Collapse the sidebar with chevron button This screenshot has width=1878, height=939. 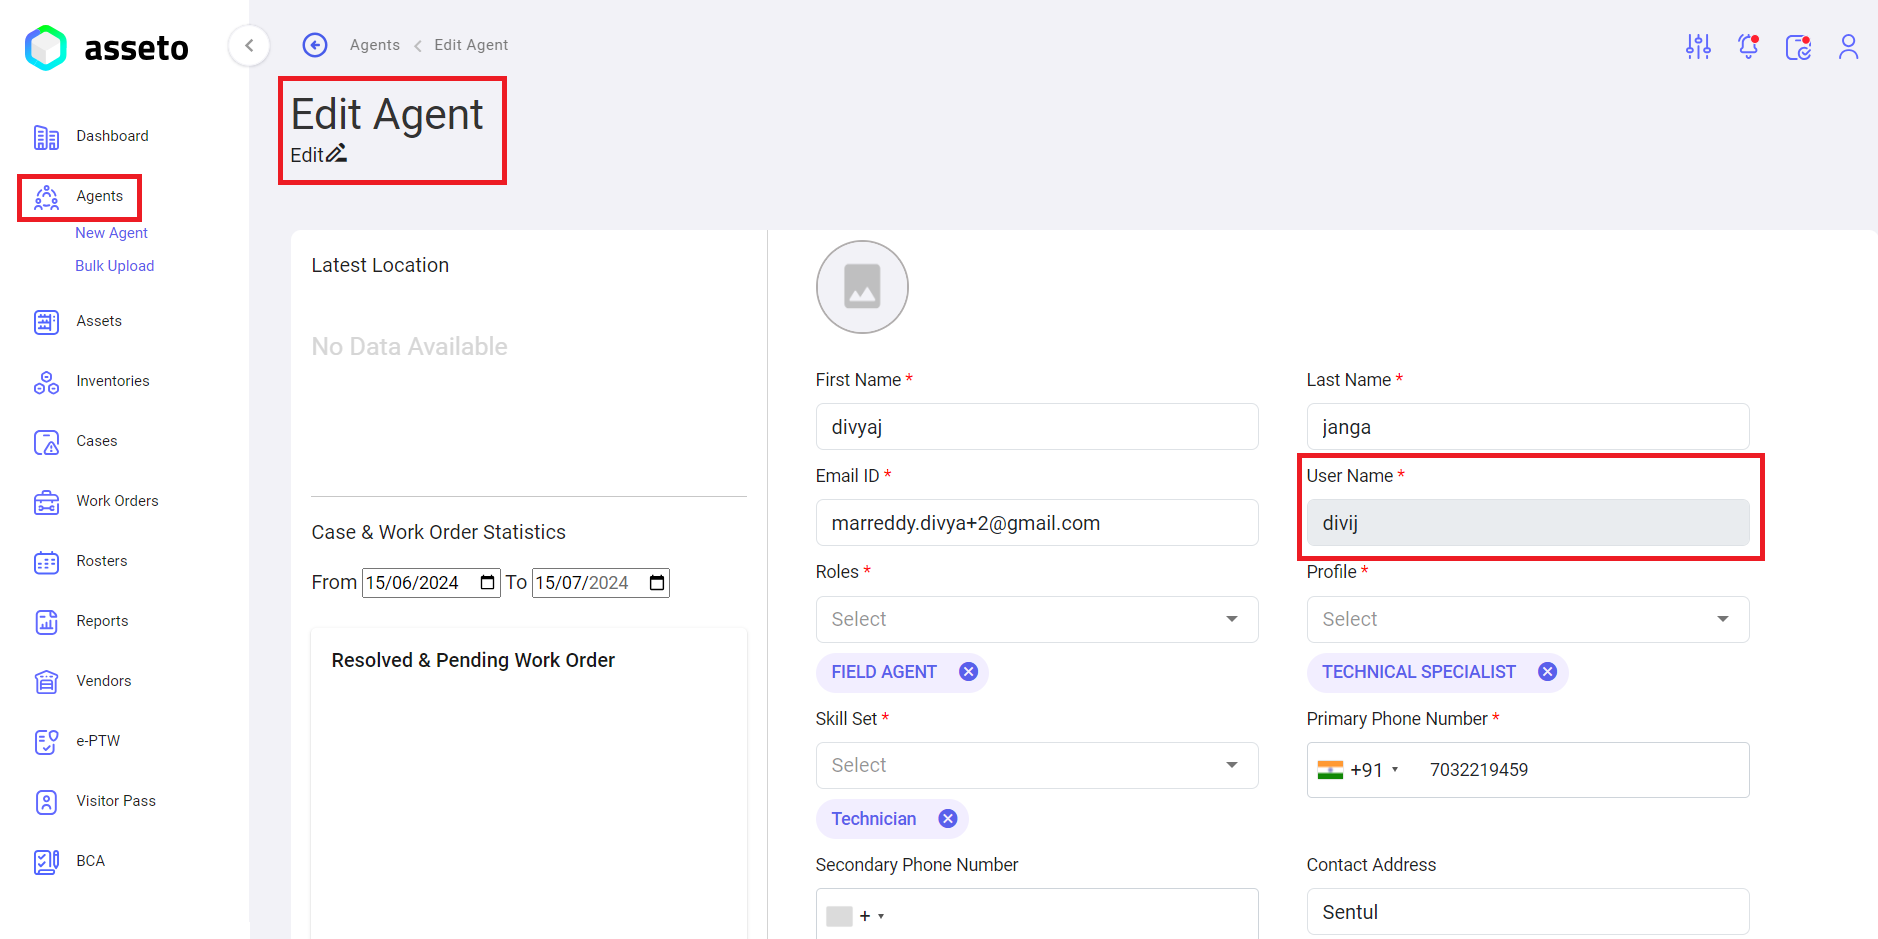(249, 45)
